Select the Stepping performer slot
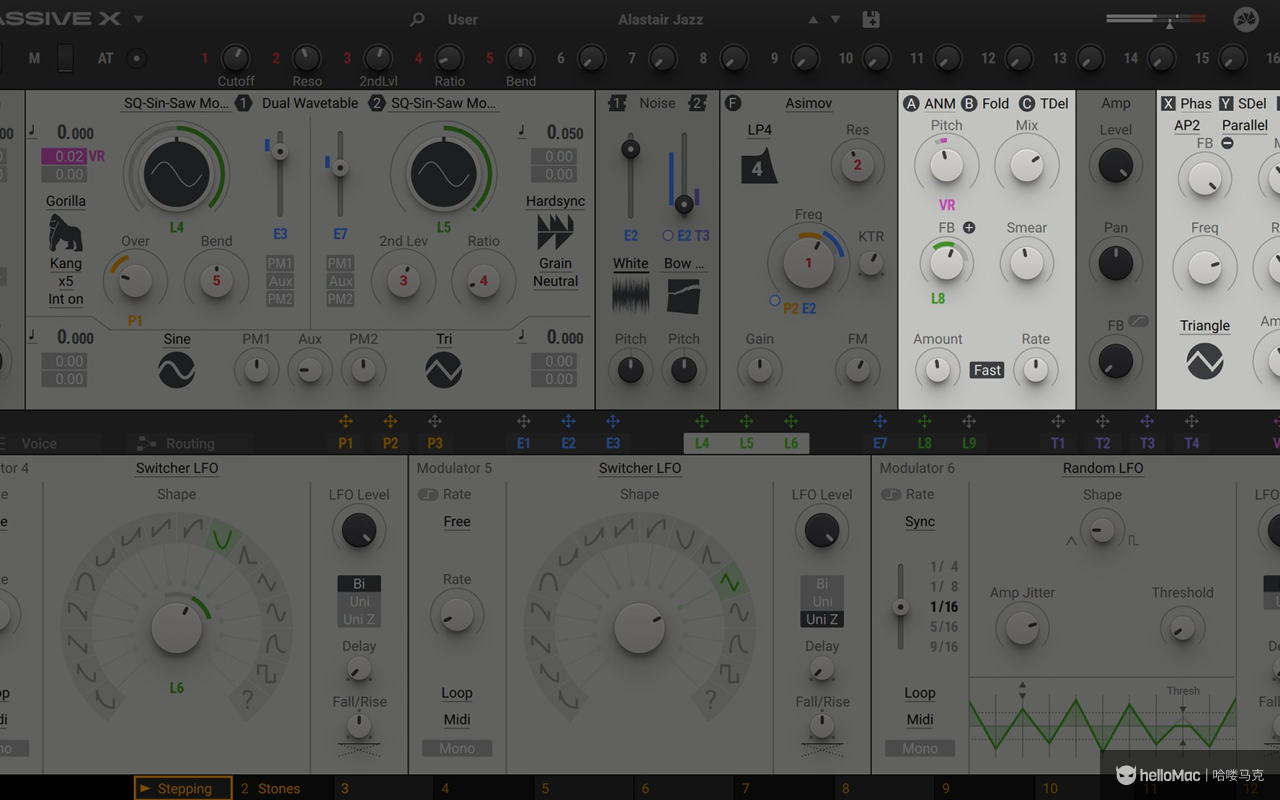This screenshot has height=800, width=1280. pyautogui.click(x=183, y=788)
